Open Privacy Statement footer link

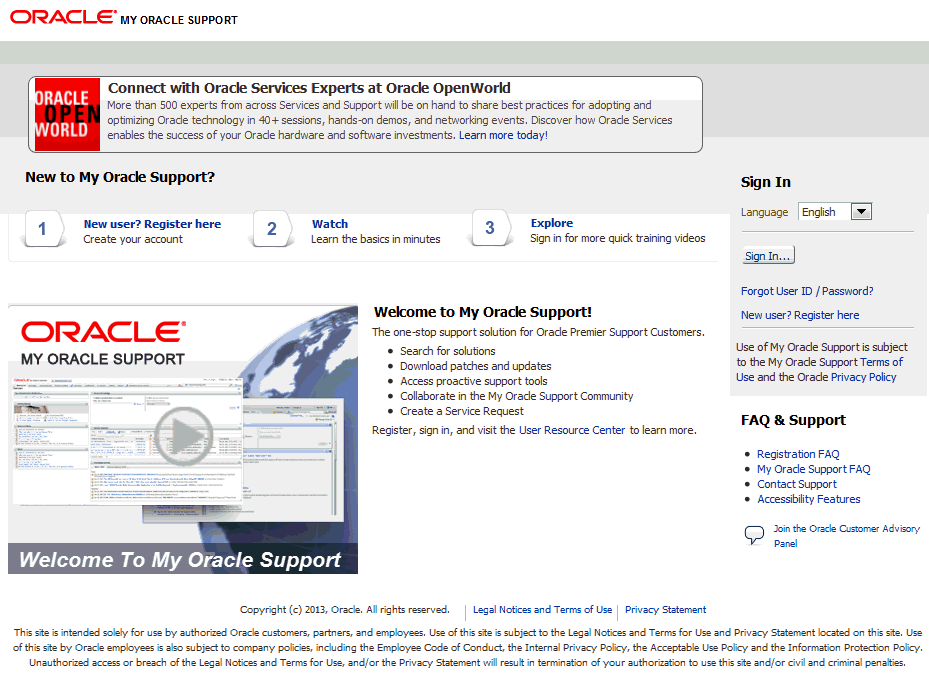click(665, 609)
